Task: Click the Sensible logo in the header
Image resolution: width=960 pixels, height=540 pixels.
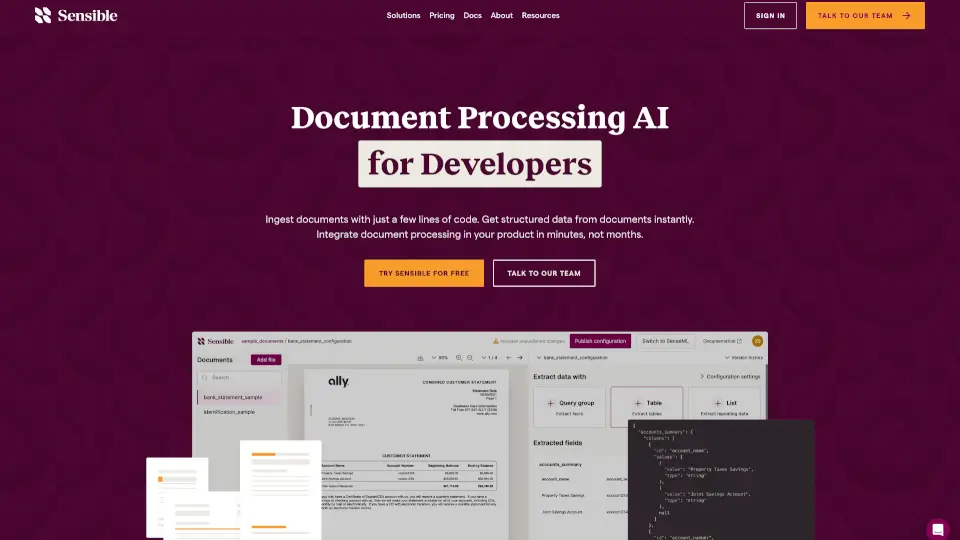Action: point(76,15)
